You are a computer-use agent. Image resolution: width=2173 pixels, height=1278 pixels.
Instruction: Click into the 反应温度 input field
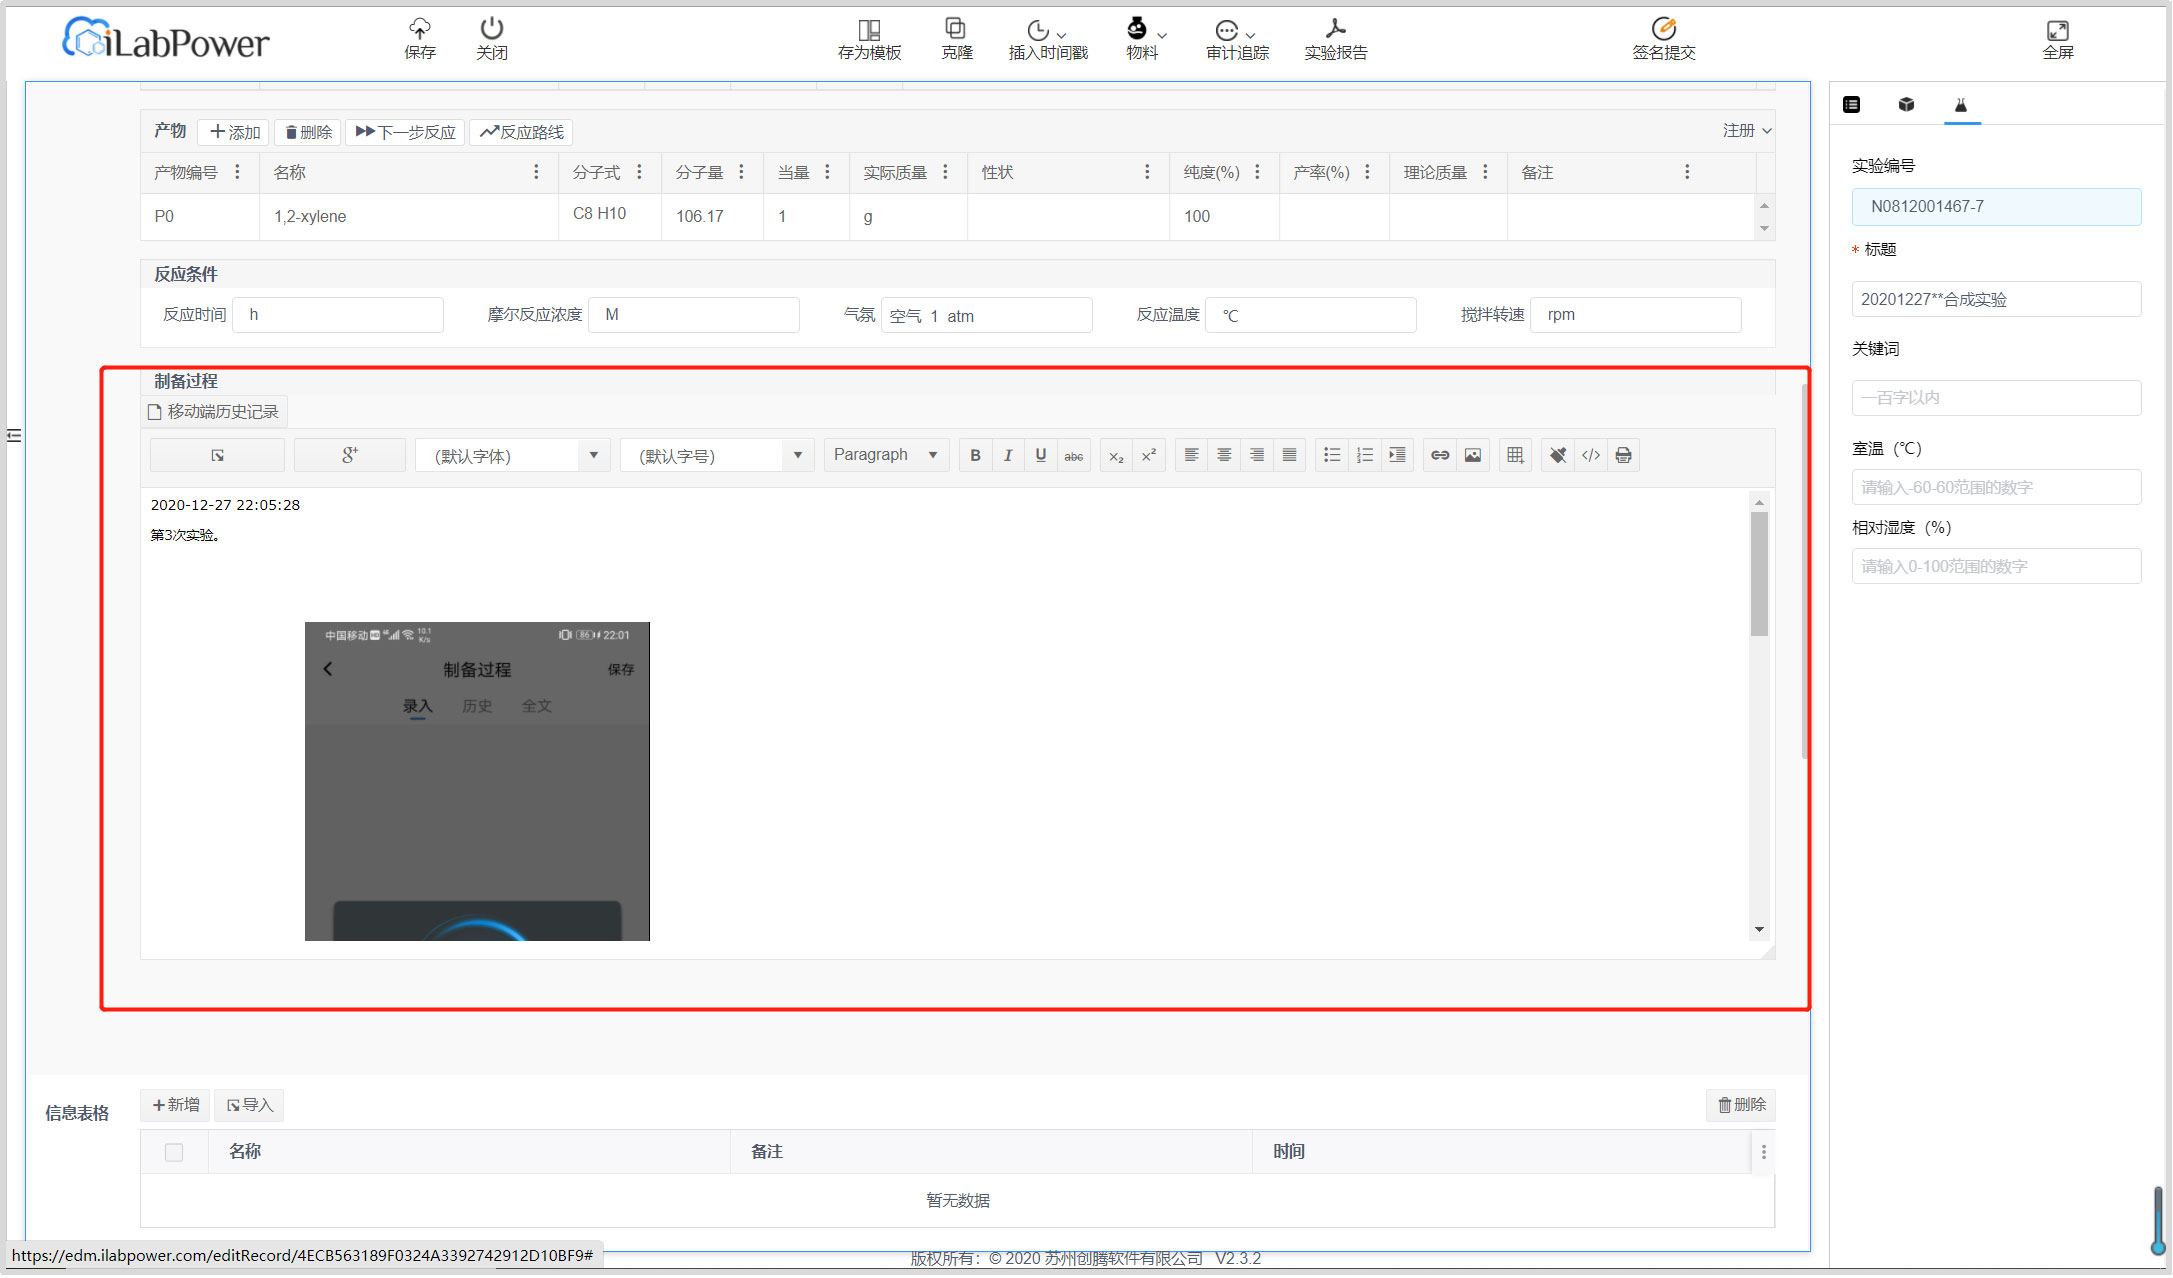click(1310, 315)
